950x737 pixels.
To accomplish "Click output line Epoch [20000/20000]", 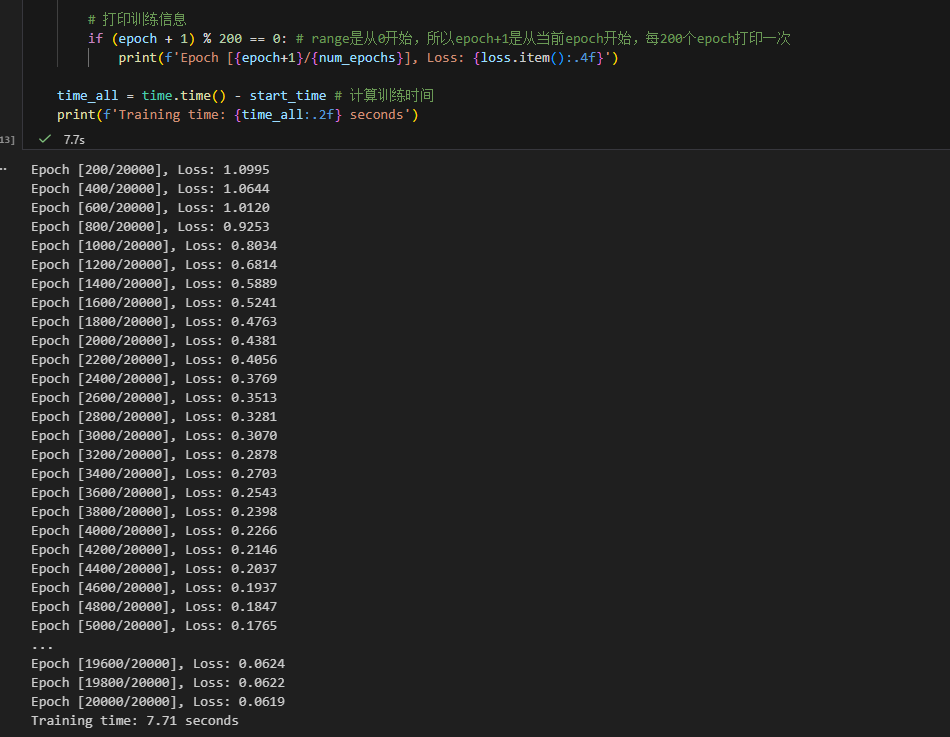I will tap(158, 701).
